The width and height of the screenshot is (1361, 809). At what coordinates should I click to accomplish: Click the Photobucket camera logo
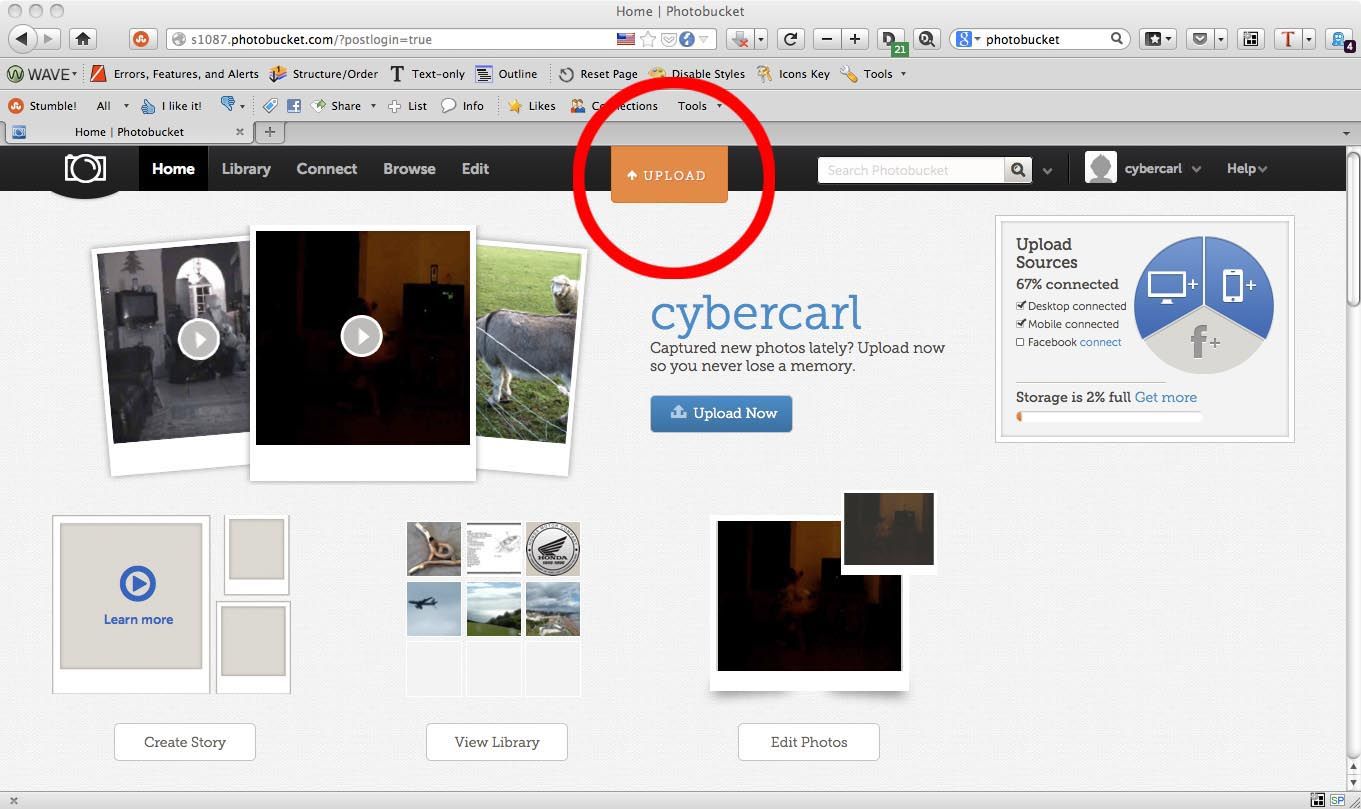click(85, 168)
